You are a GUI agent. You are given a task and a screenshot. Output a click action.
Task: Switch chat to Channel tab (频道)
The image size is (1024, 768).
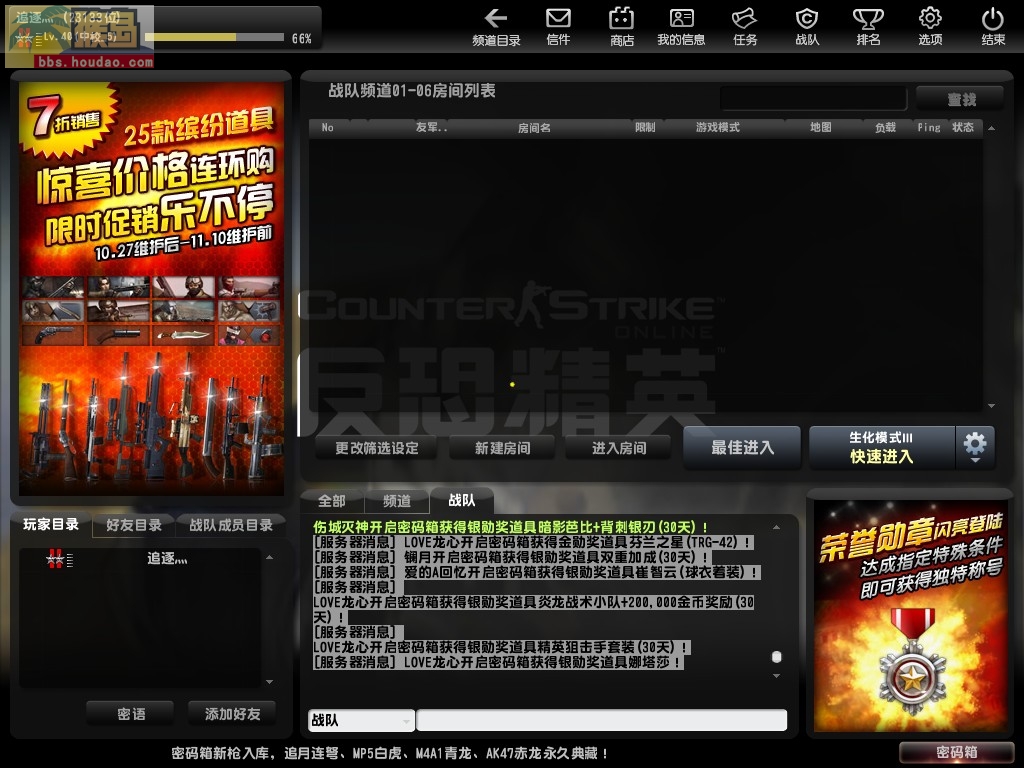(x=397, y=501)
